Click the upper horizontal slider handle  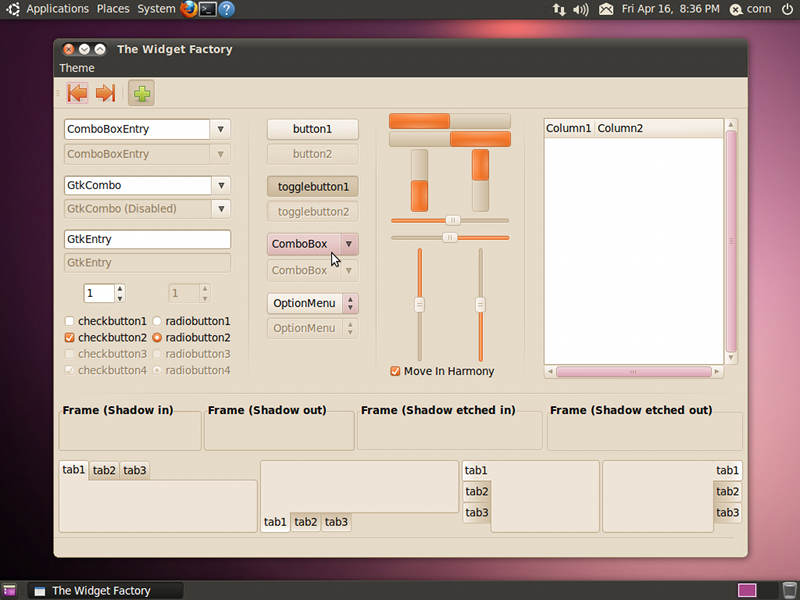click(x=453, y=220)
